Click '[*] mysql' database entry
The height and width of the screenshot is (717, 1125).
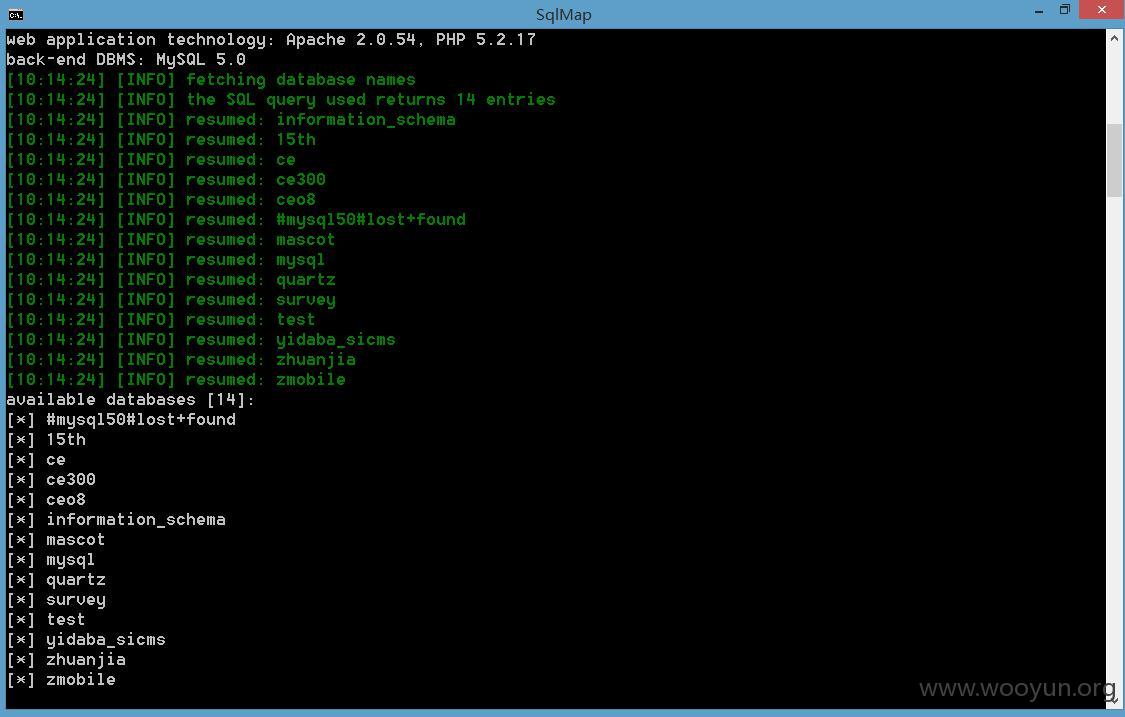tap(51, 560)
